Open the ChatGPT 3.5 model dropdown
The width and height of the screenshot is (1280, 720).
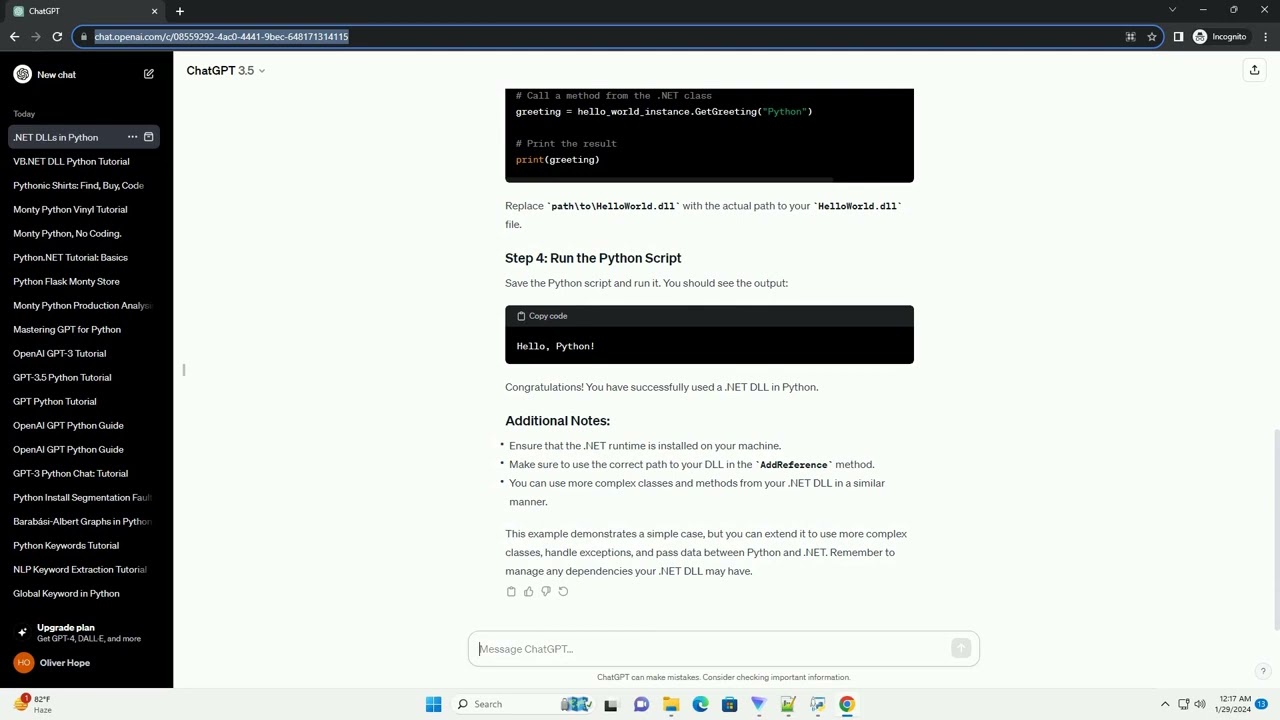(226, 70)
